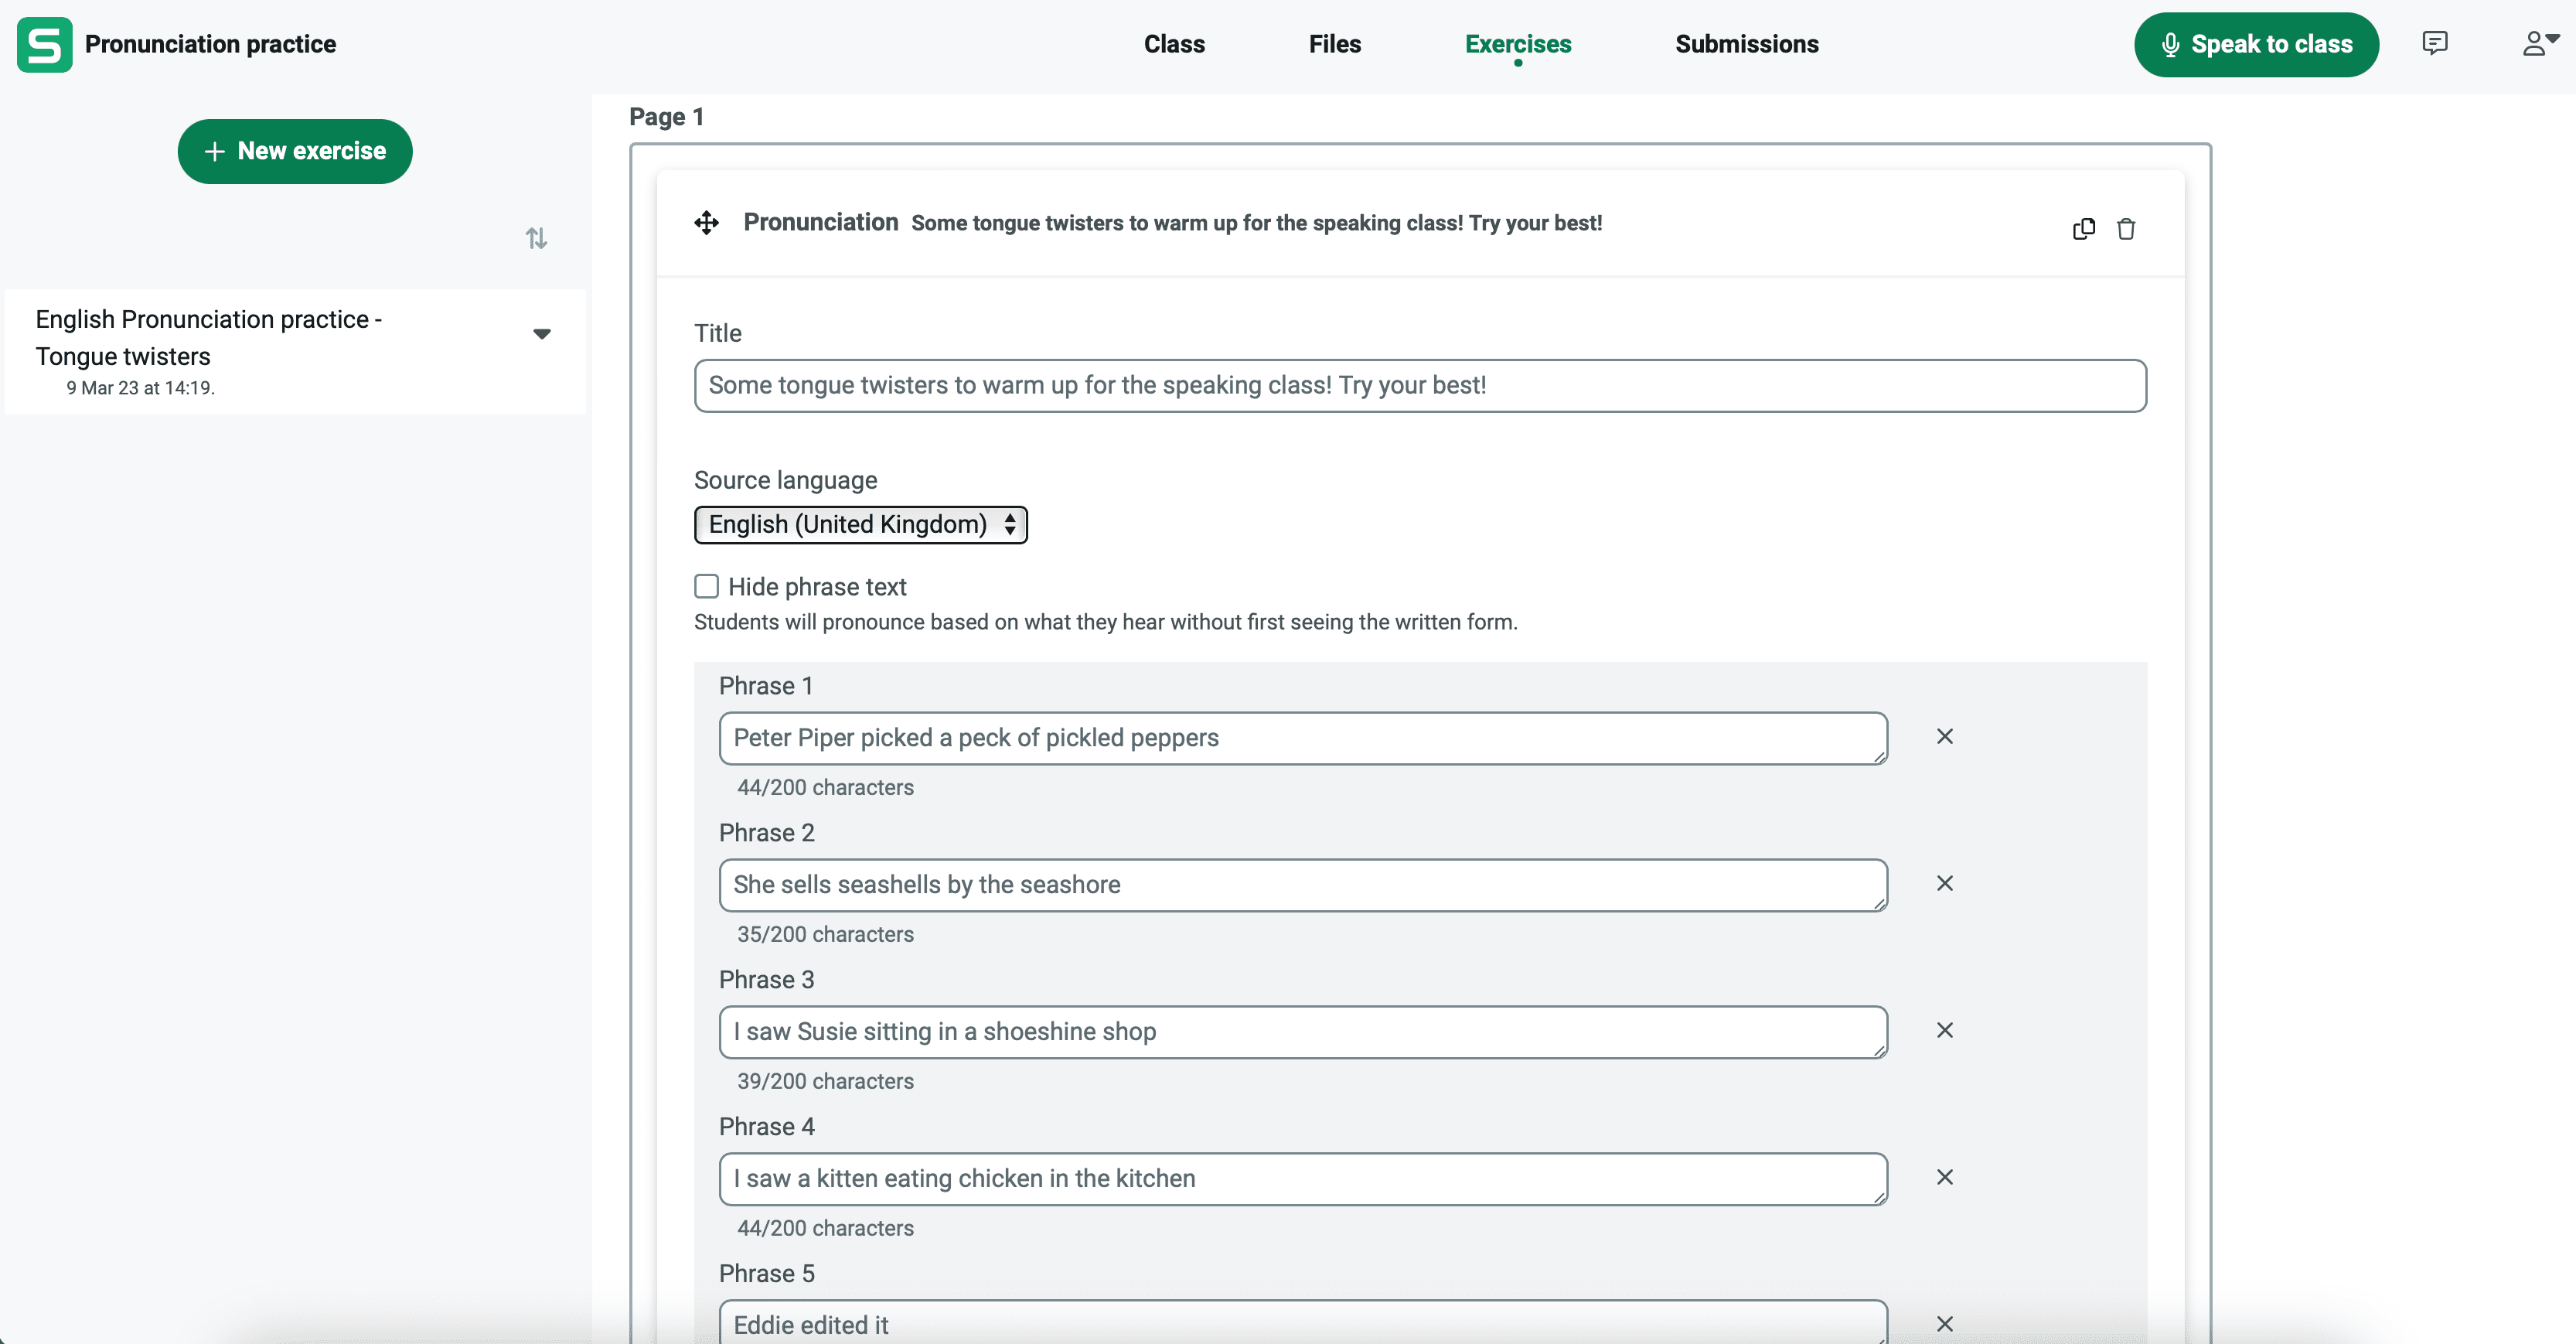The image size is (2576, 1344).
Task: Open the Source language dropdown
Action: tap(861, 525)
